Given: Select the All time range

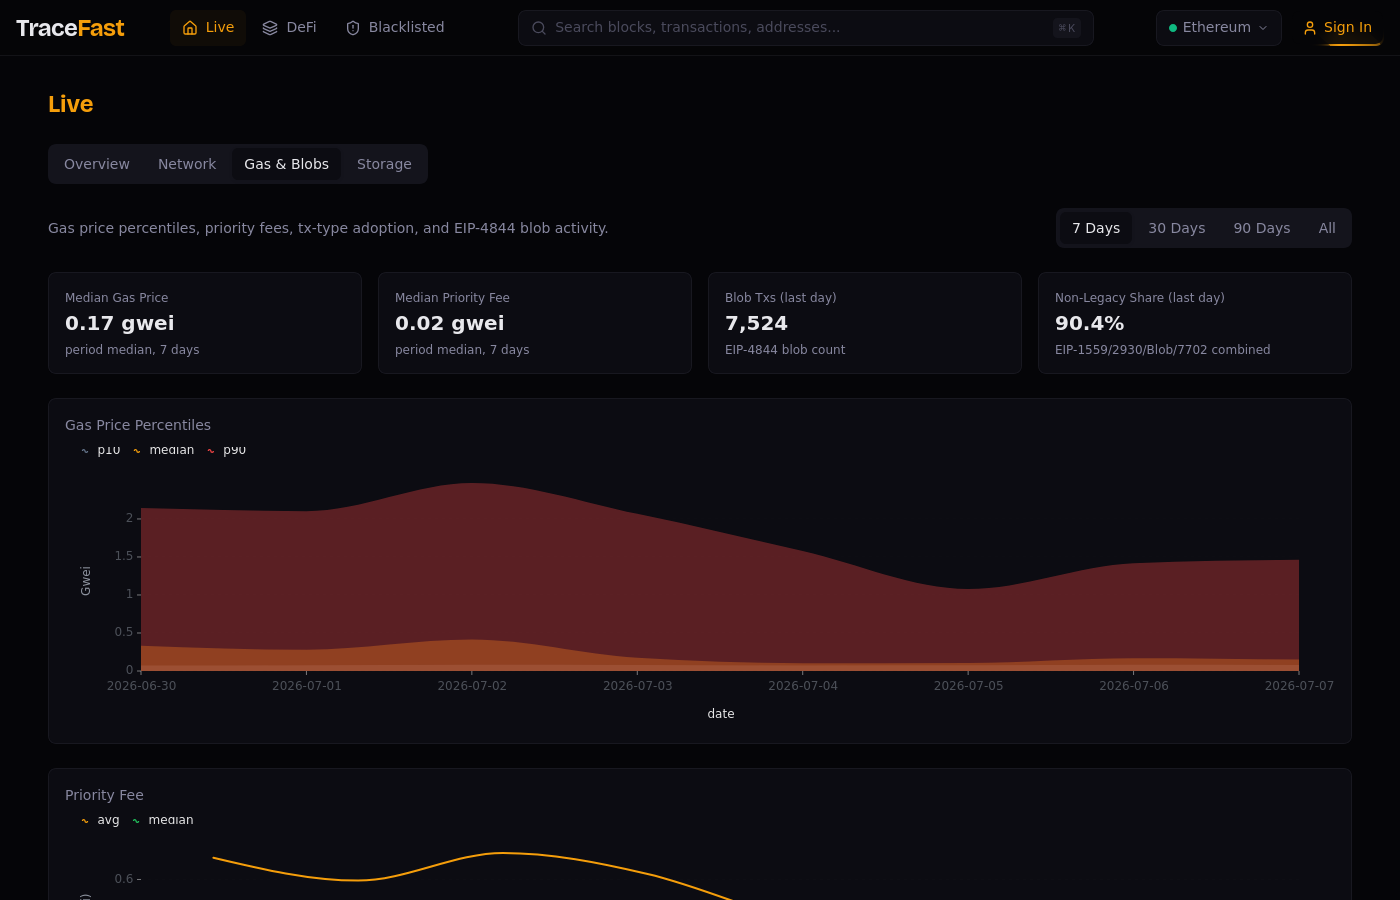Looking at the screenshot, I should [1327, 228].
